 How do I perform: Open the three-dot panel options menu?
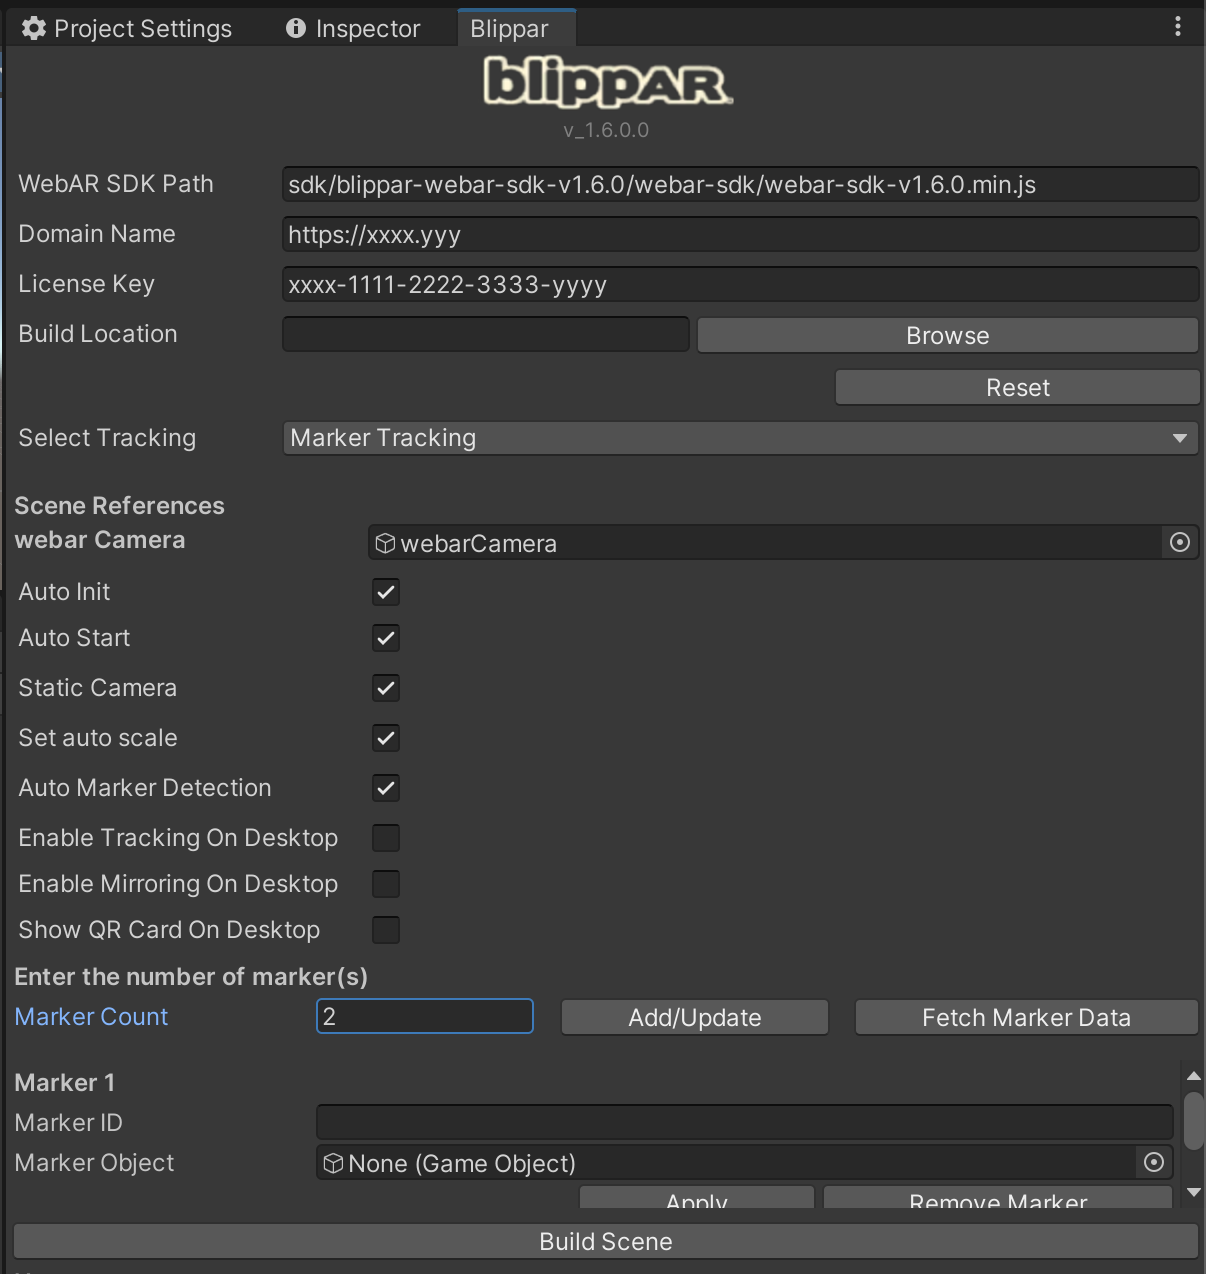(1178, 27)
